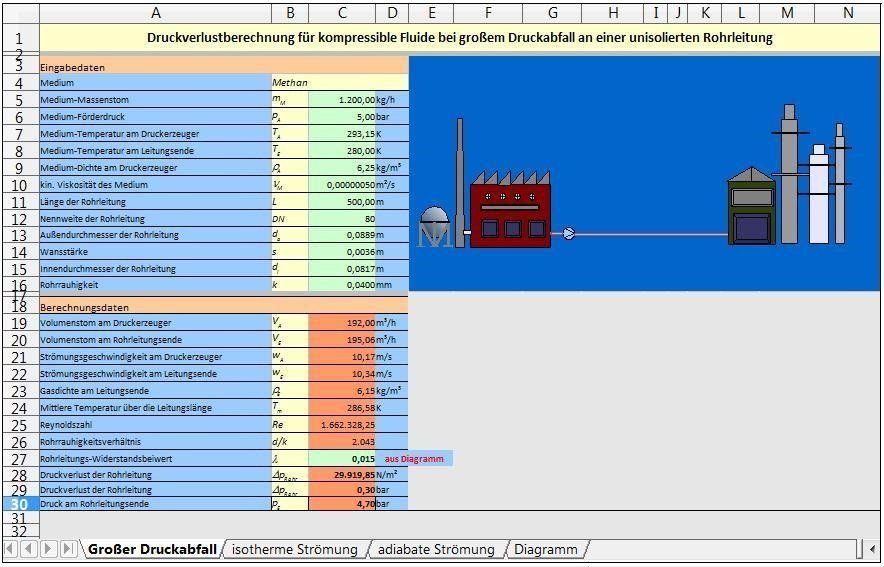The width and height of the screenshot is (884, 567).
Task: Click Reynoldszahl value 1.662.328,25
Action: click(x=342, y=425)
